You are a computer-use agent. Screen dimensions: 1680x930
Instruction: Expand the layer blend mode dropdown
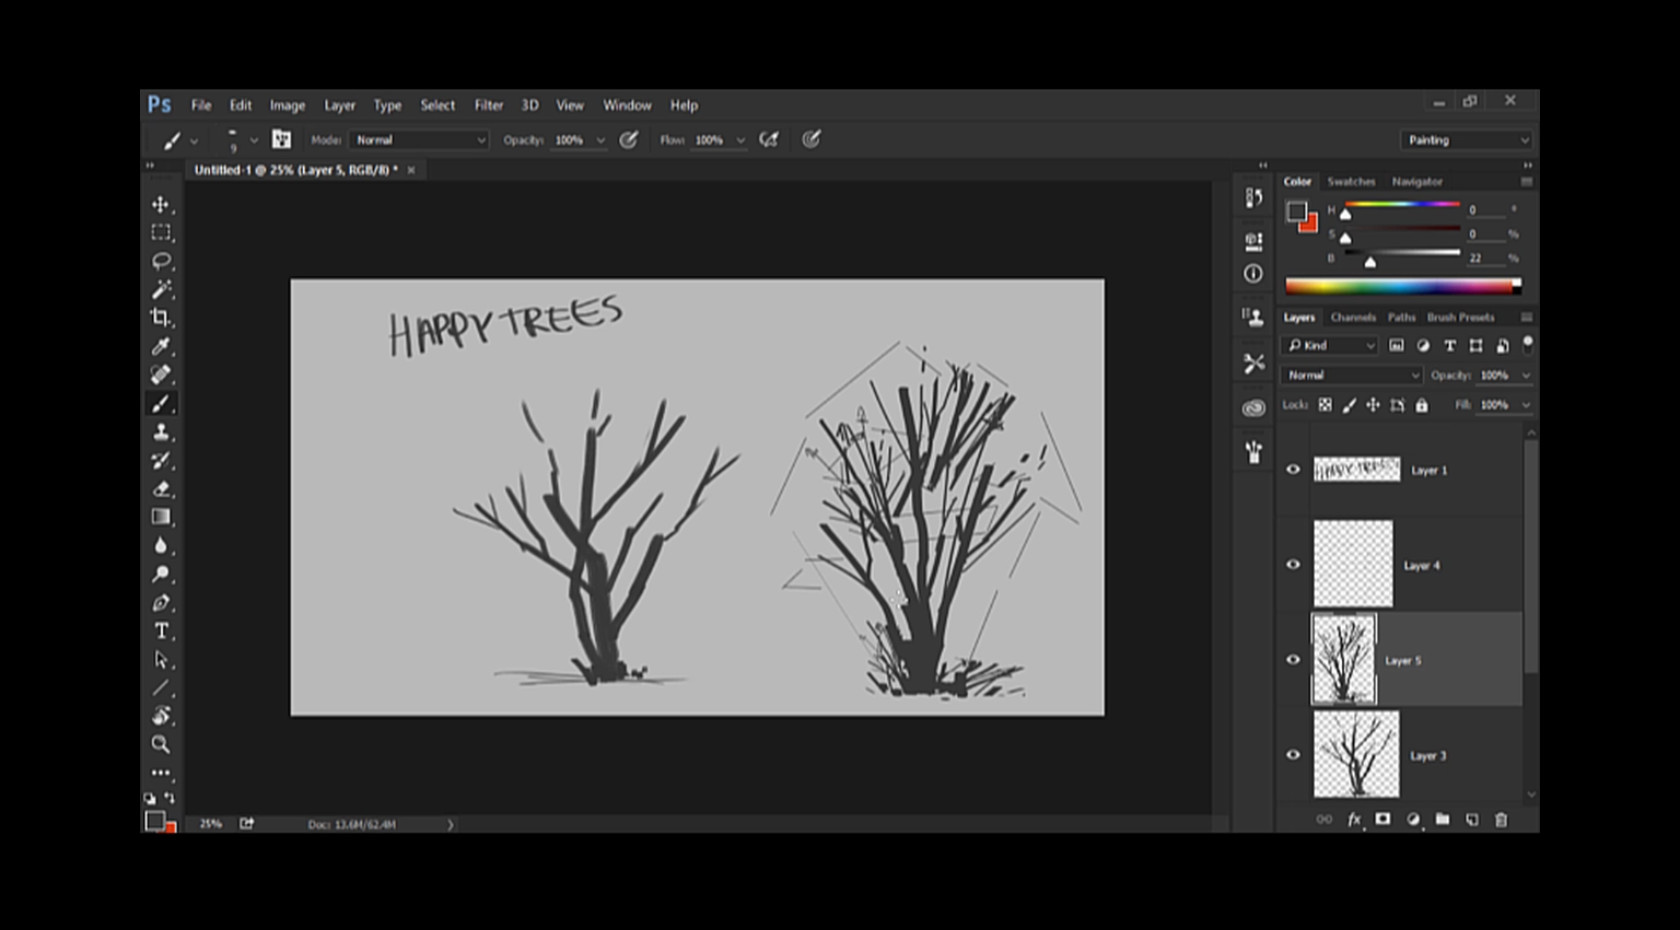1351,375
